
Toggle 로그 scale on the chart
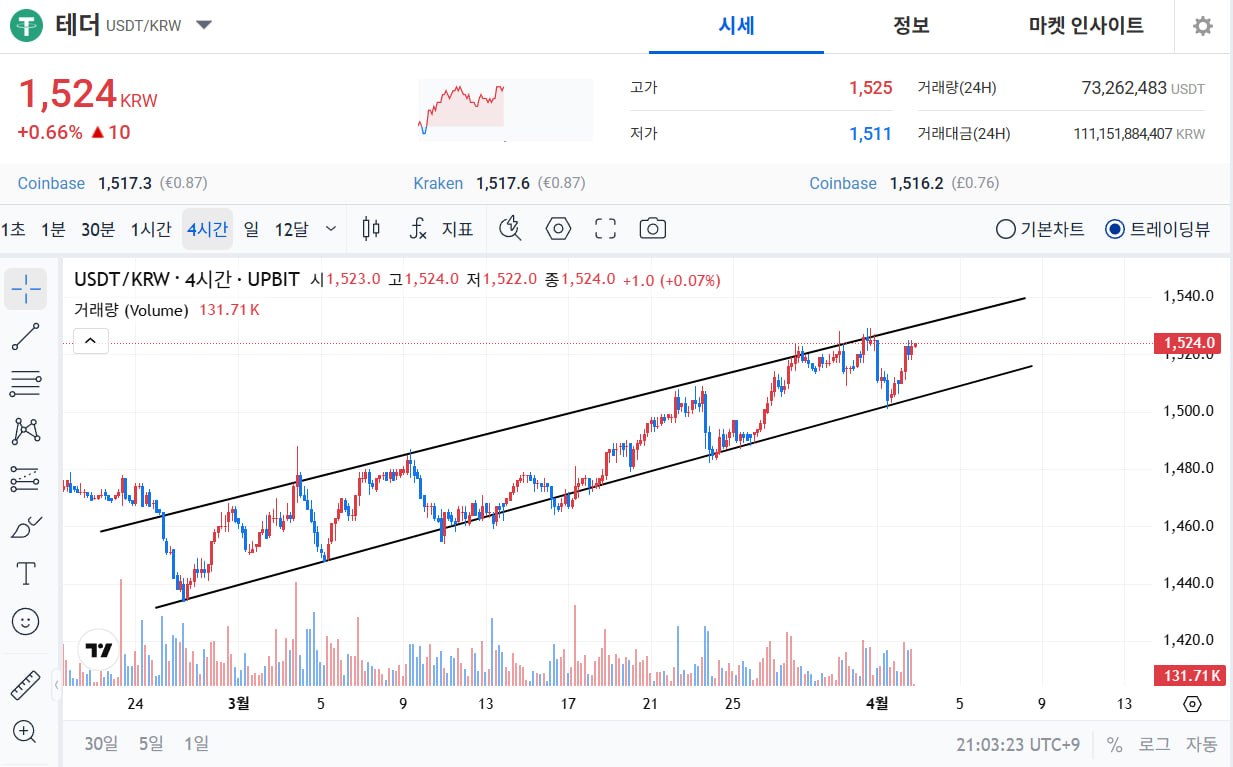(1154, 744)
